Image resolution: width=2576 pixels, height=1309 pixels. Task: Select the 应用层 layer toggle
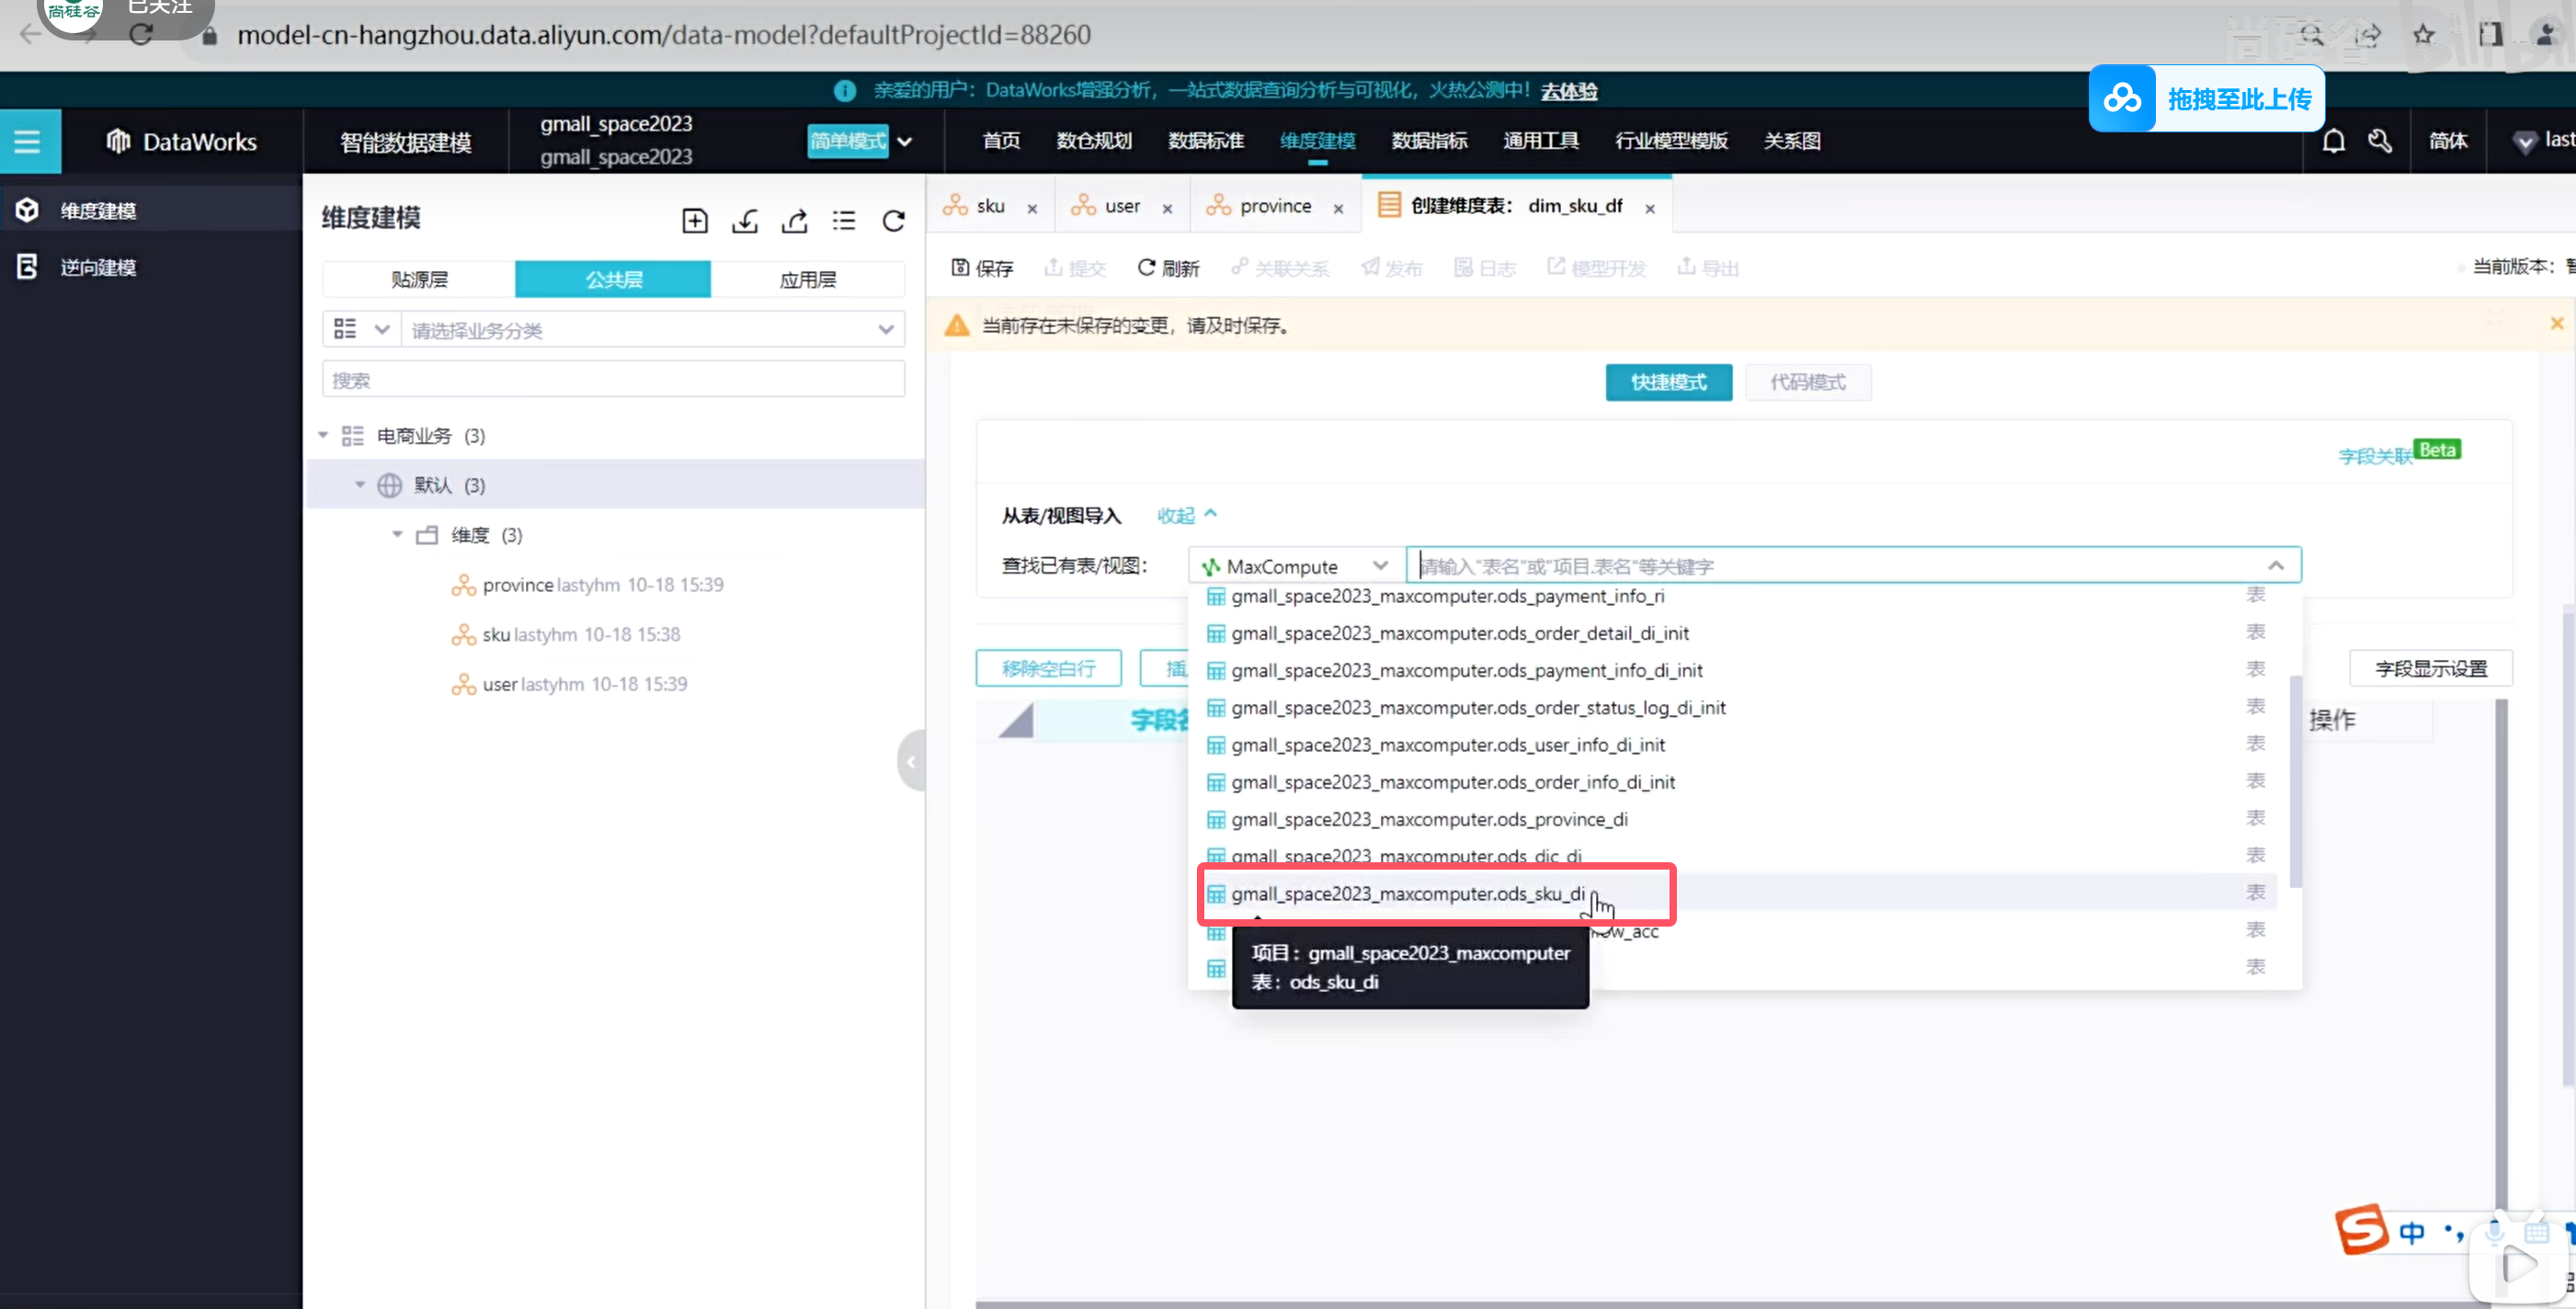[x=807, y=280]
